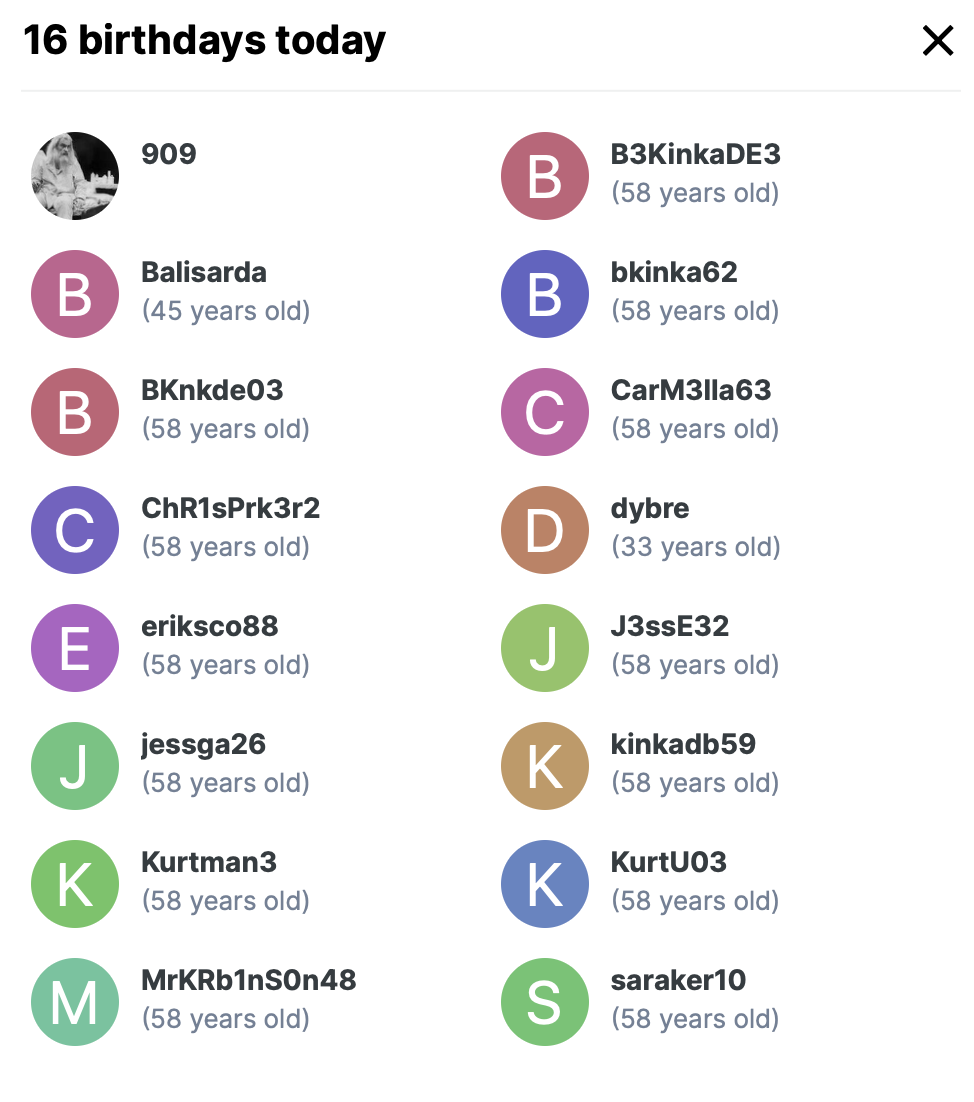Go to Kurtman3's profile name
The height and width of the screenshot is (1102, 974).
coord(209,863)
